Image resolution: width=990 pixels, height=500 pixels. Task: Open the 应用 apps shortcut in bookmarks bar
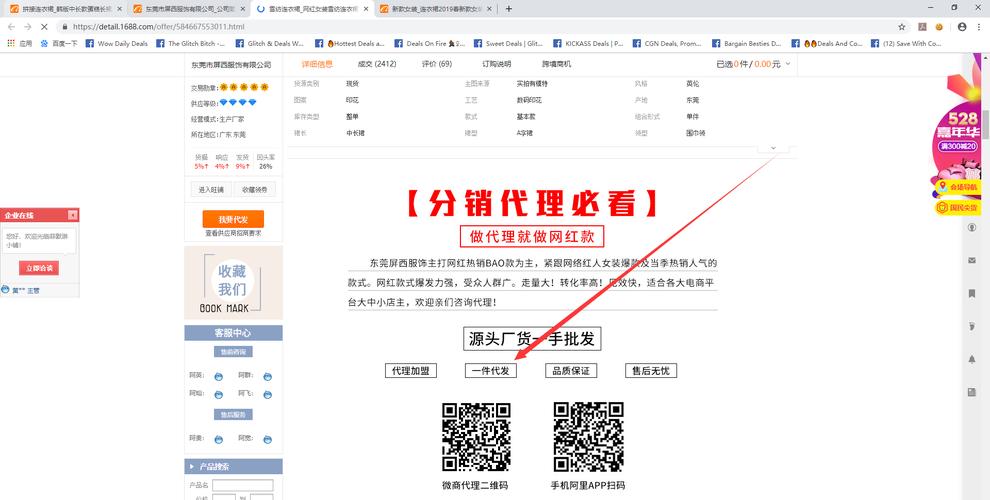pyautogui.click(x=20, y=44)
